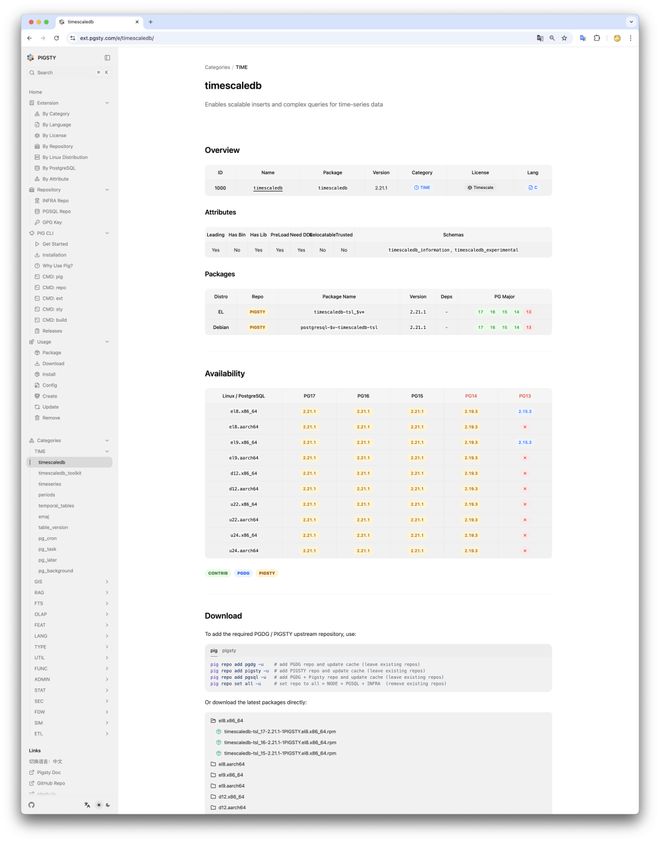This screenshot has height=842, width=660.
Task: Open timescaledb_toolkit in sidebar
Action: point(60,473)
